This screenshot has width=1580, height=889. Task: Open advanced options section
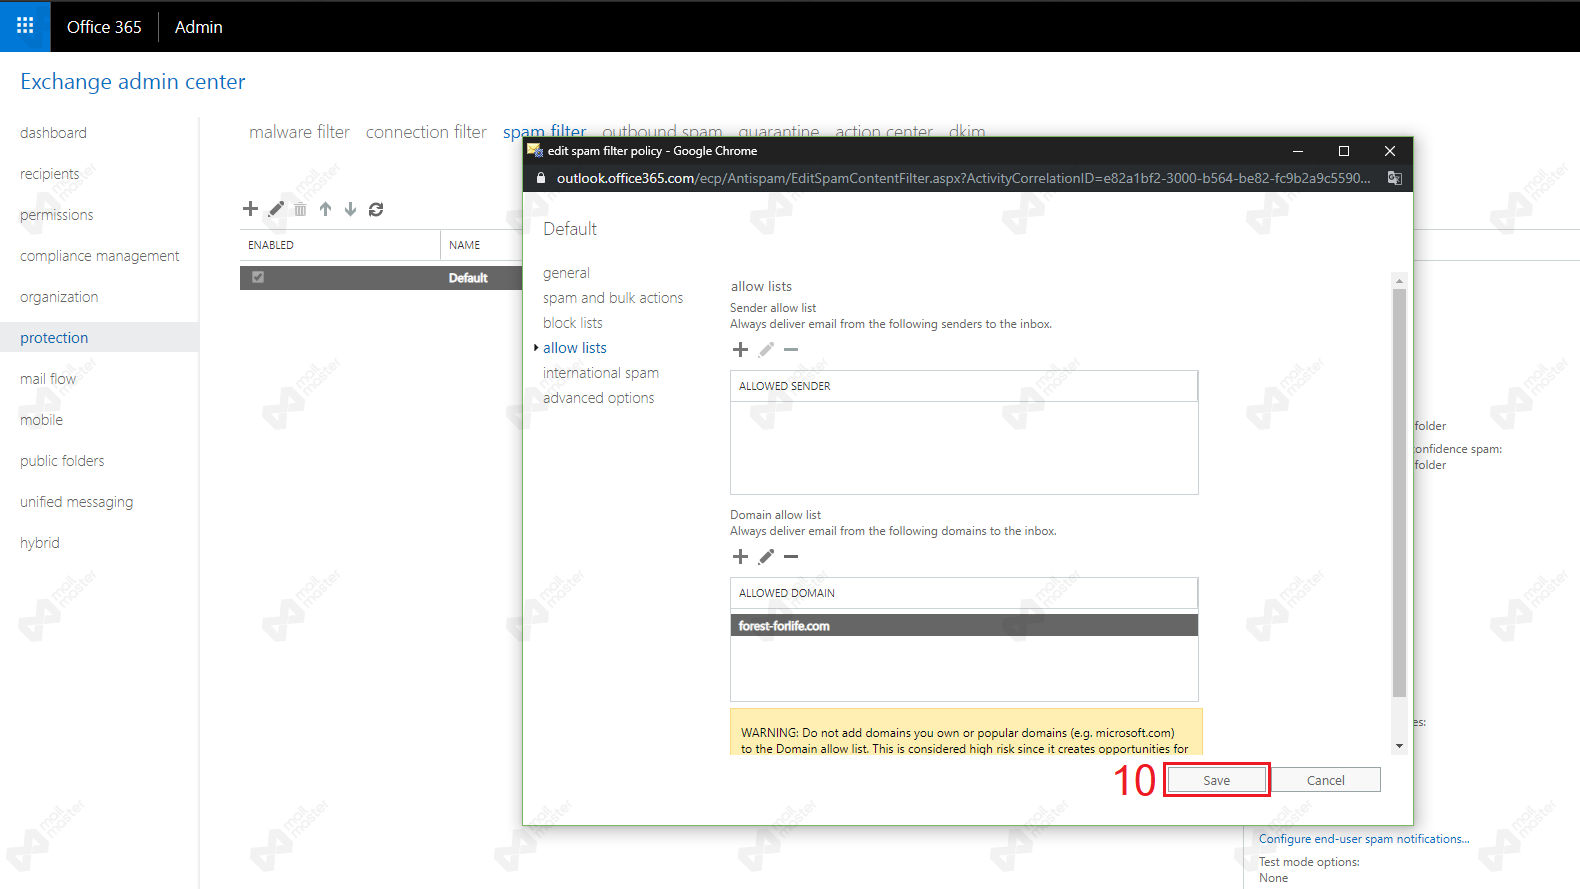pos(599,398)
